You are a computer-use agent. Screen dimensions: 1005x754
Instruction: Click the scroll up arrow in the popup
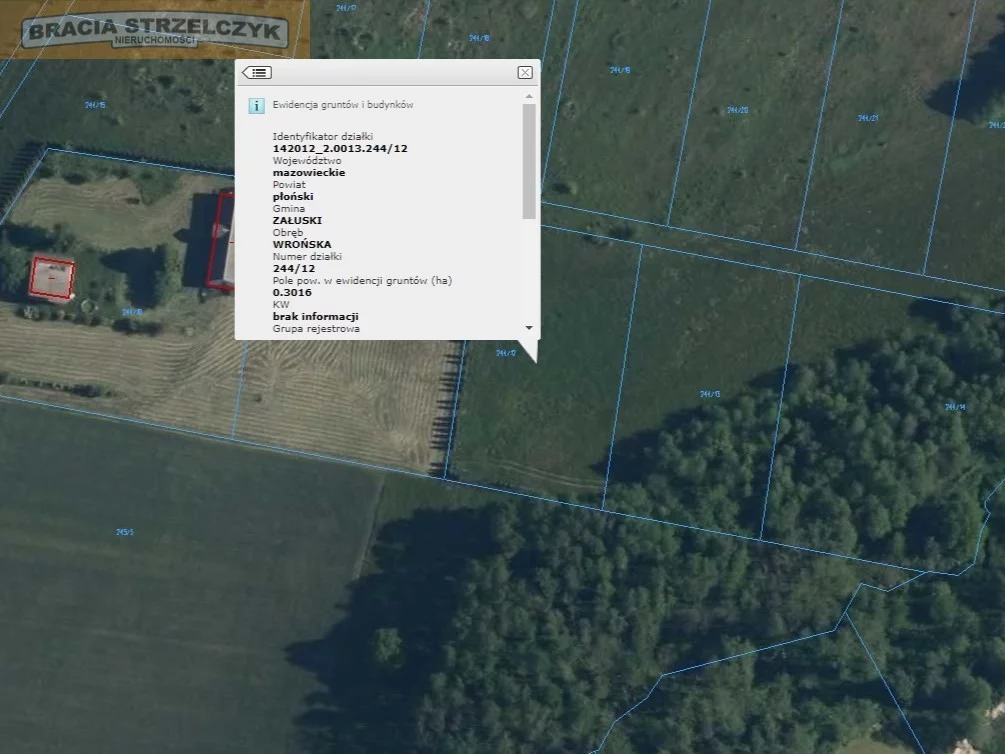pos(528,97)
